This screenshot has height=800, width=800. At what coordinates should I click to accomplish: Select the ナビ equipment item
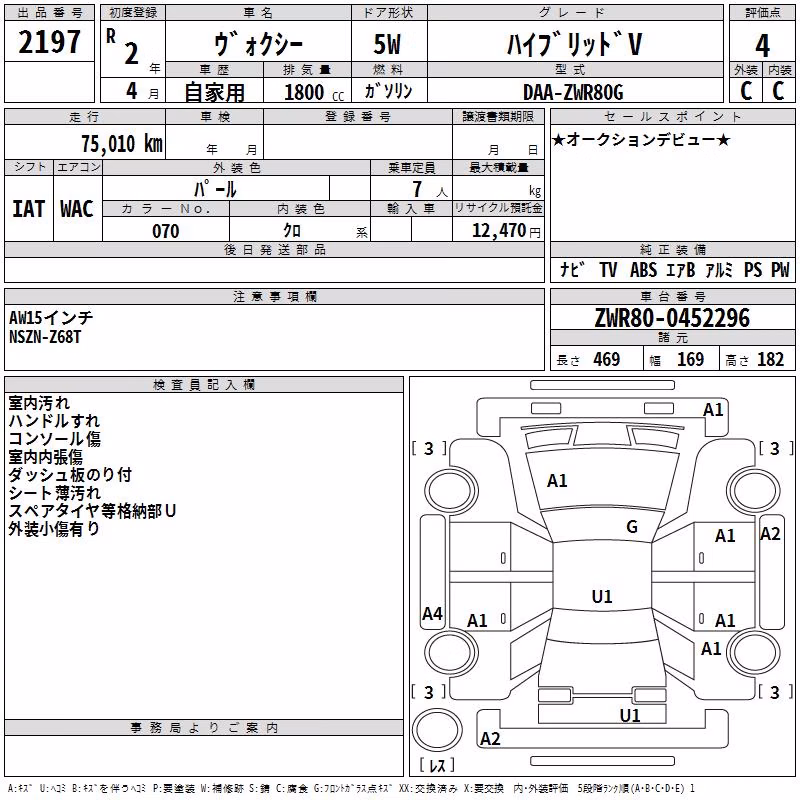click(571, 269)
